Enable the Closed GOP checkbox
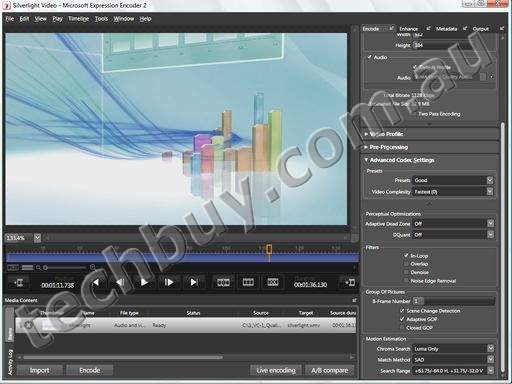Viewport: 512px width, 384px height. pyautogui.click(x=402, y=328)
